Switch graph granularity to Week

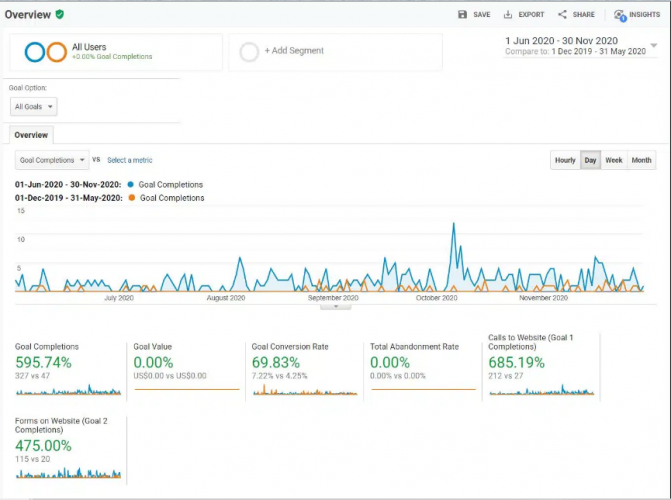pyautogui.click(x=614, y=160)
